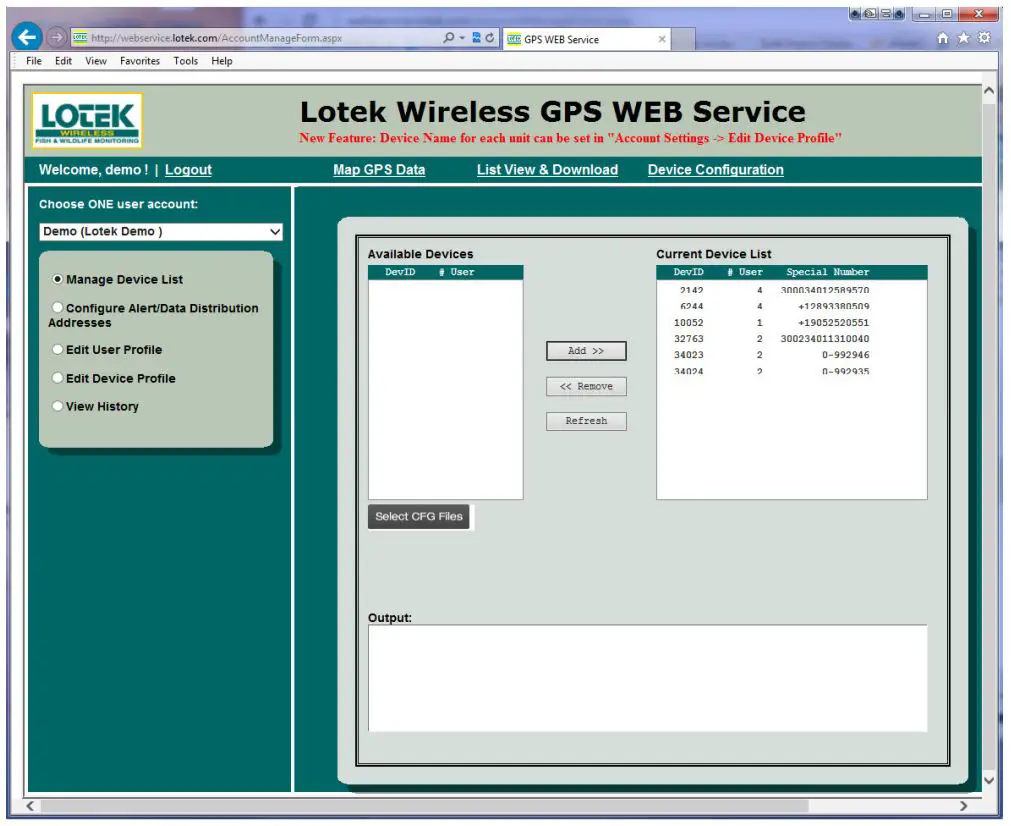The height and width of the screenshot is (826, 1011).
Task: Click the Refresh button
Action: point(586,421)
